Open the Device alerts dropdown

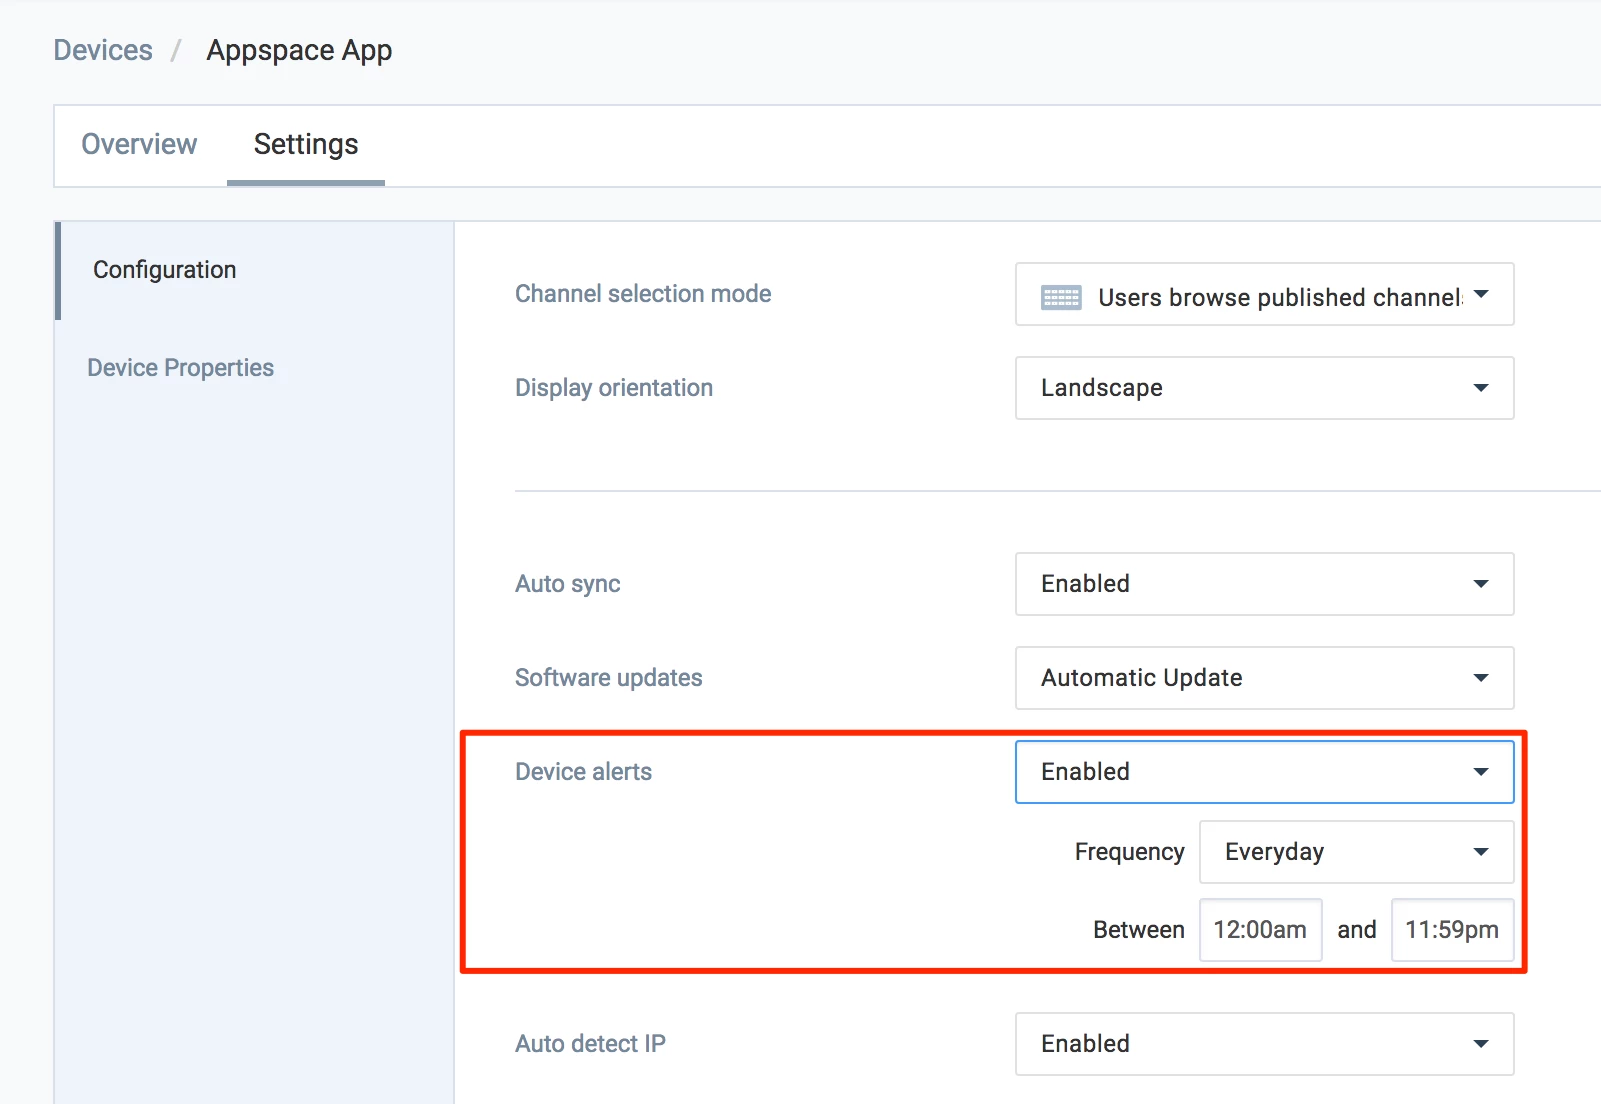1264,772
